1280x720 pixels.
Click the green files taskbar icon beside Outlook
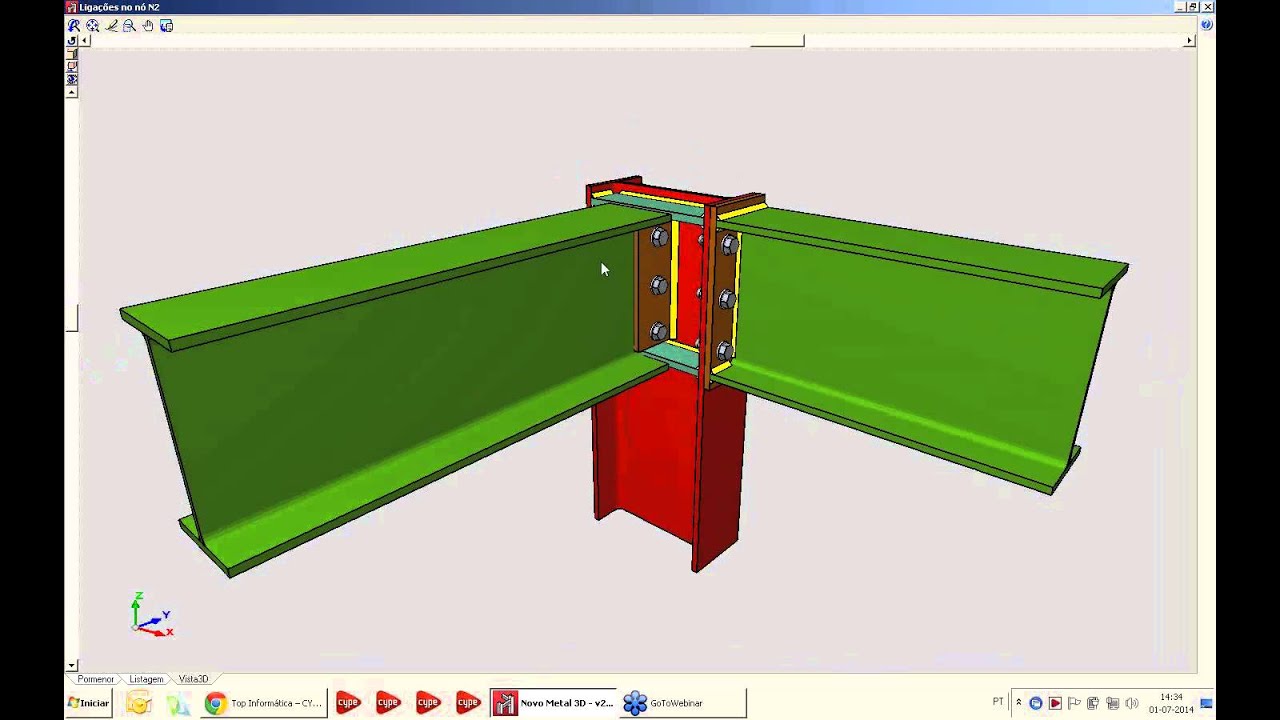(178, 703)
